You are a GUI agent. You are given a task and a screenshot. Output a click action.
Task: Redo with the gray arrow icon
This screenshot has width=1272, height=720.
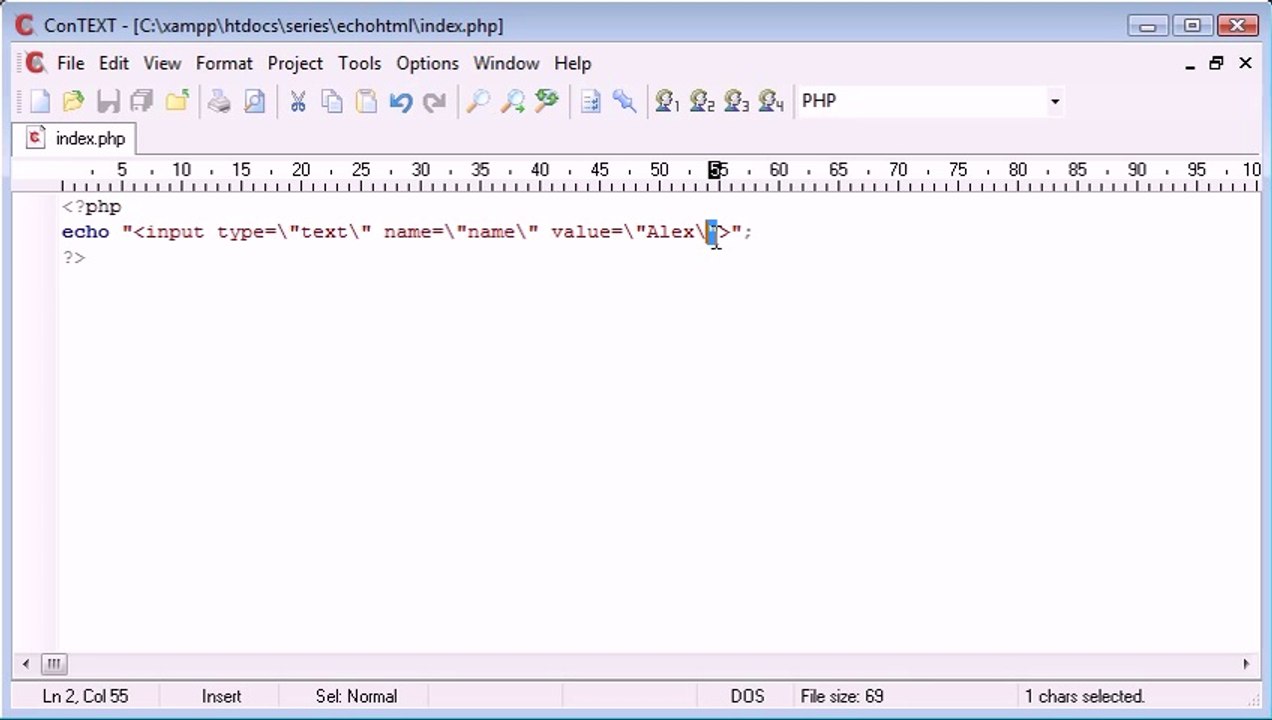(x=434, y=101)
